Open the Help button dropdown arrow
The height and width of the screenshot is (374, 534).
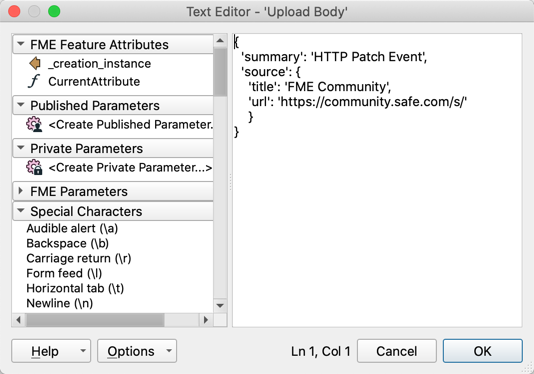(83, 350)
